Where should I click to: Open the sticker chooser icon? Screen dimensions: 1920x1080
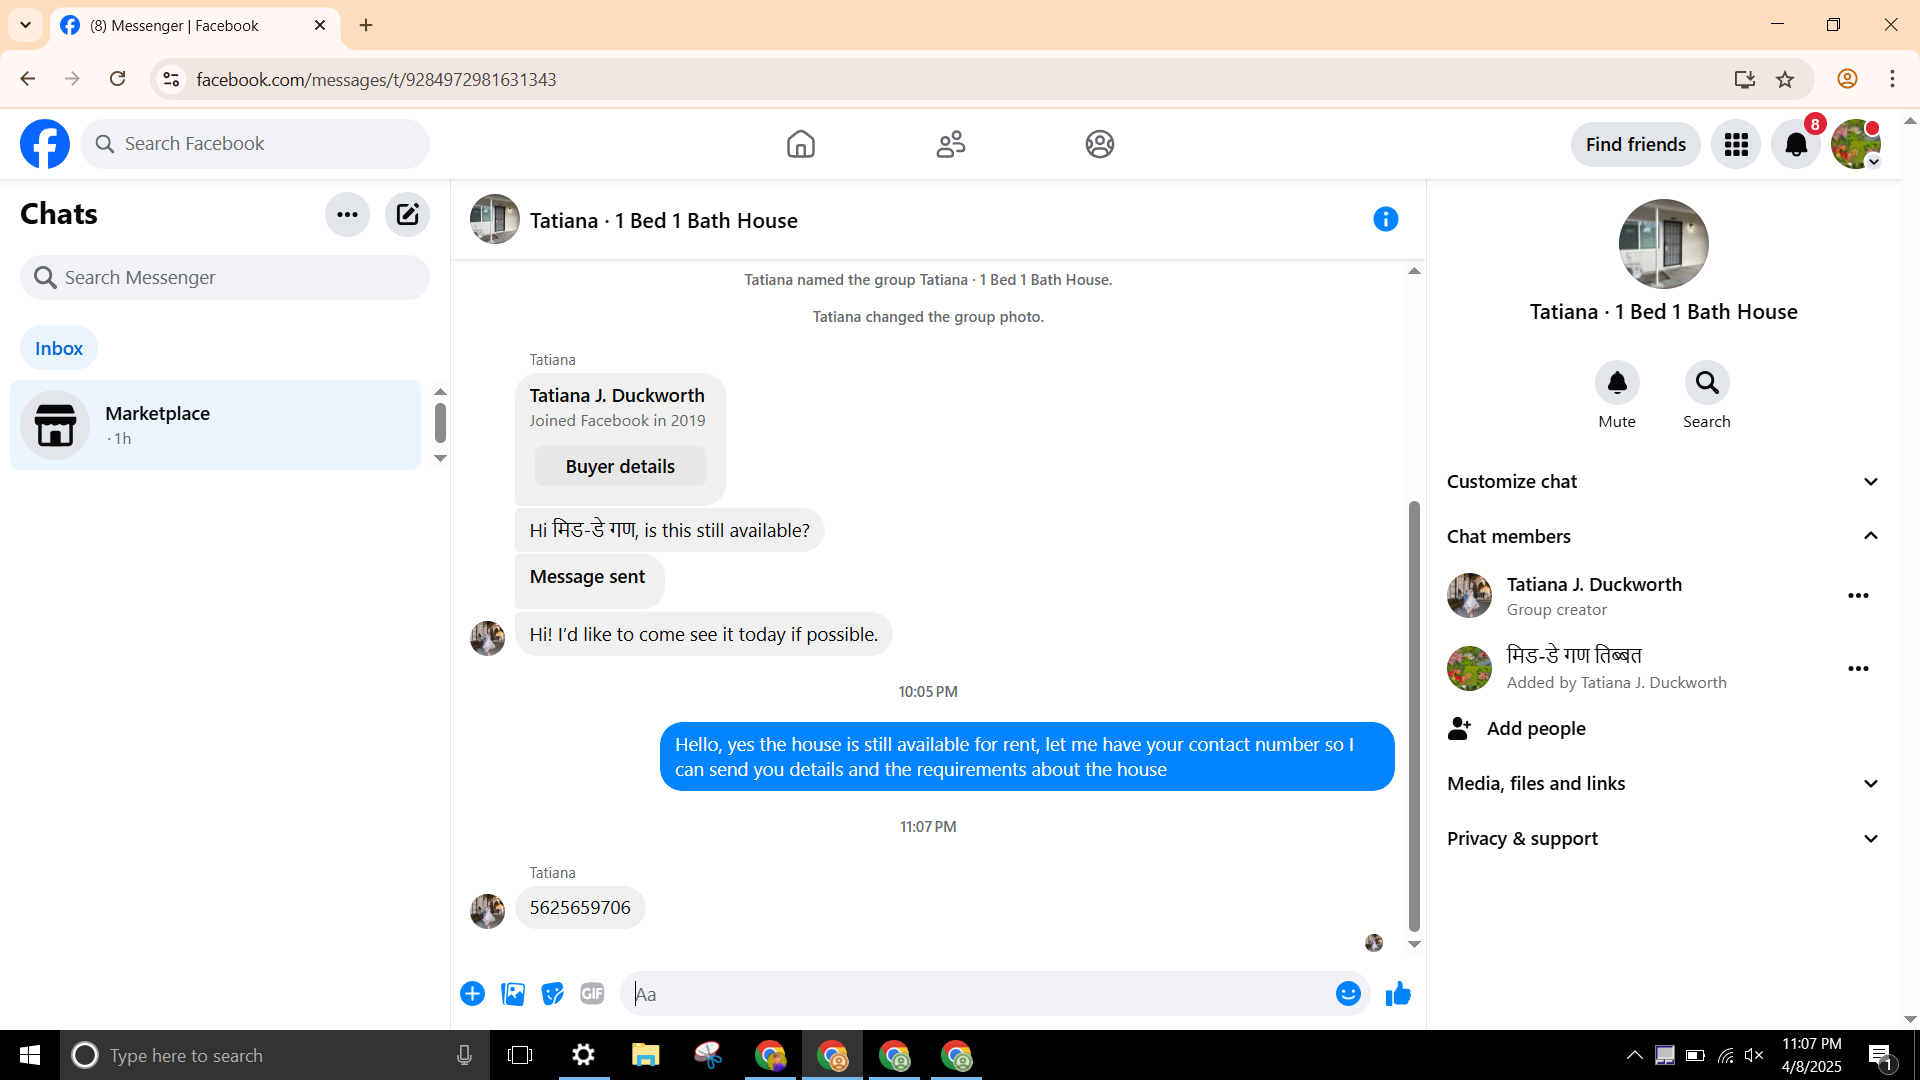pyautogui.click(x=552, y=993)
